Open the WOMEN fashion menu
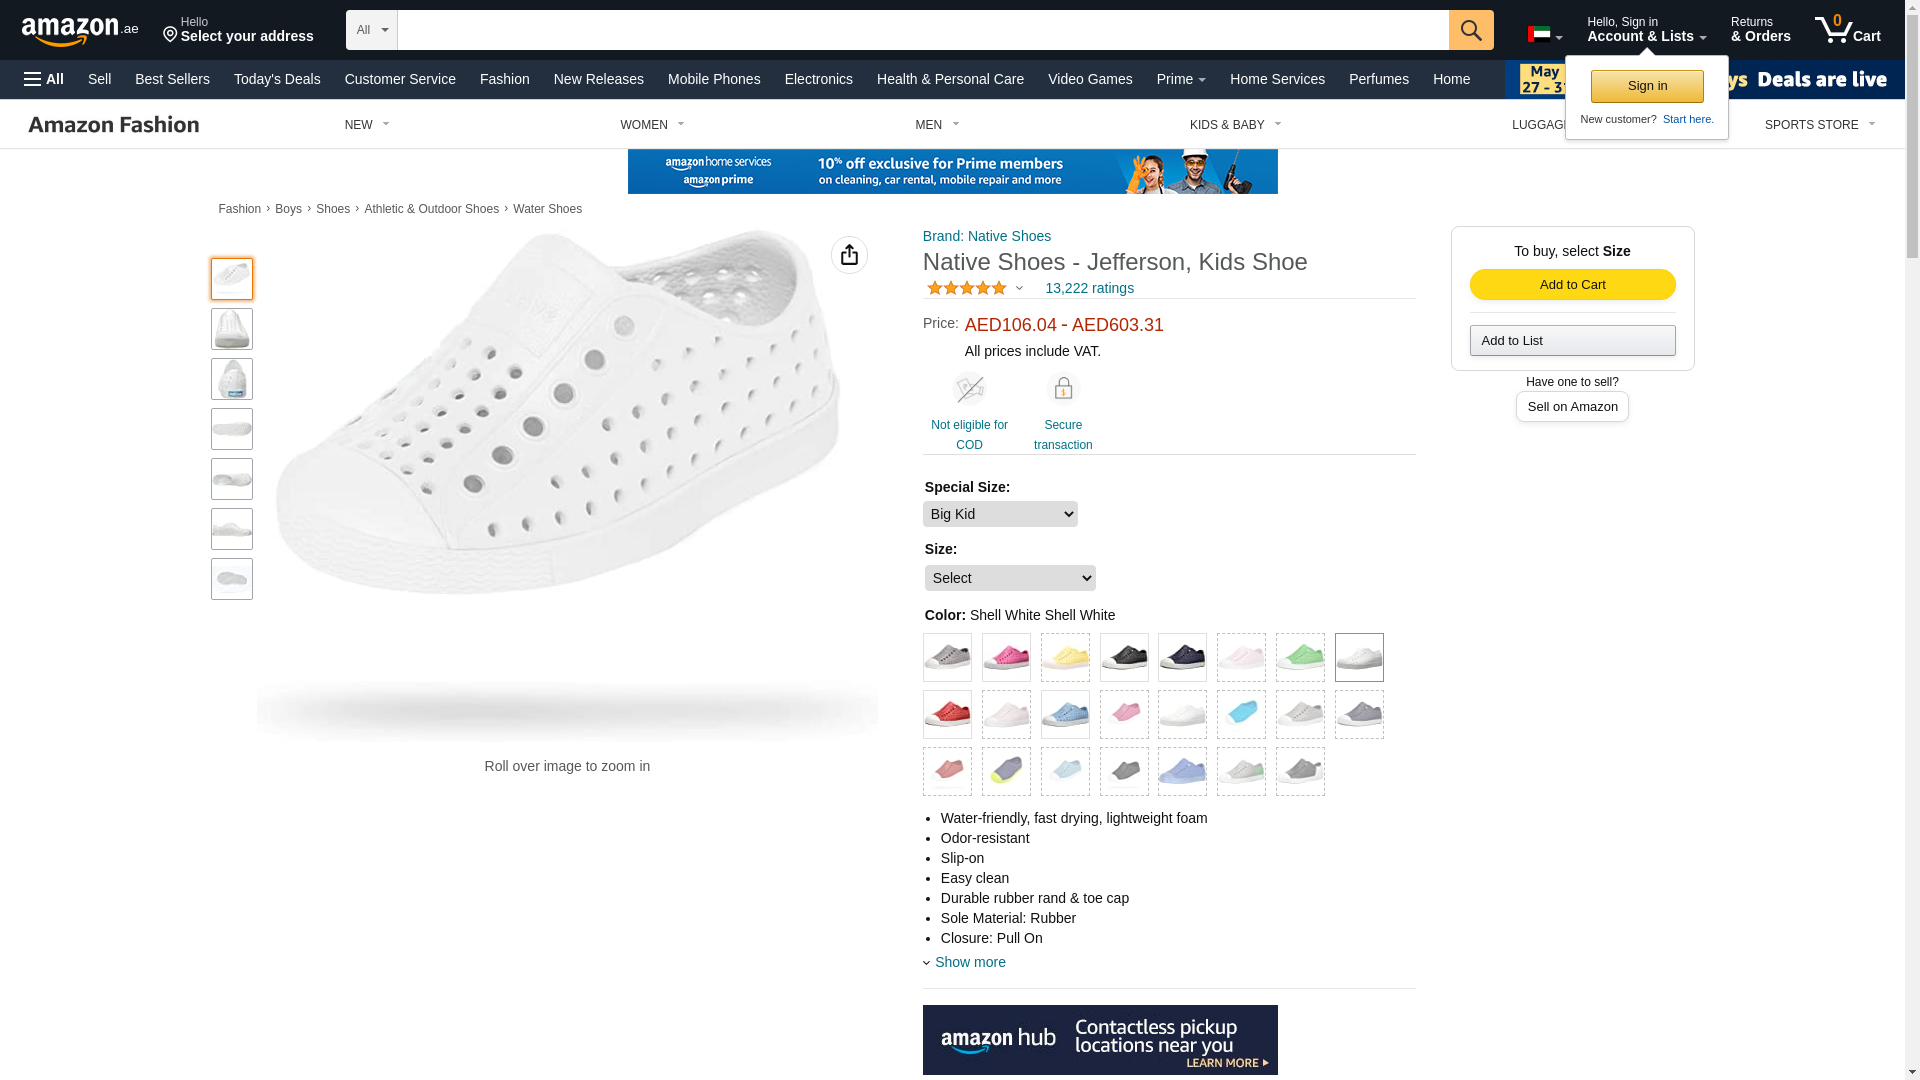This screenshot has width=1920, height=1080. pos(652,125)
